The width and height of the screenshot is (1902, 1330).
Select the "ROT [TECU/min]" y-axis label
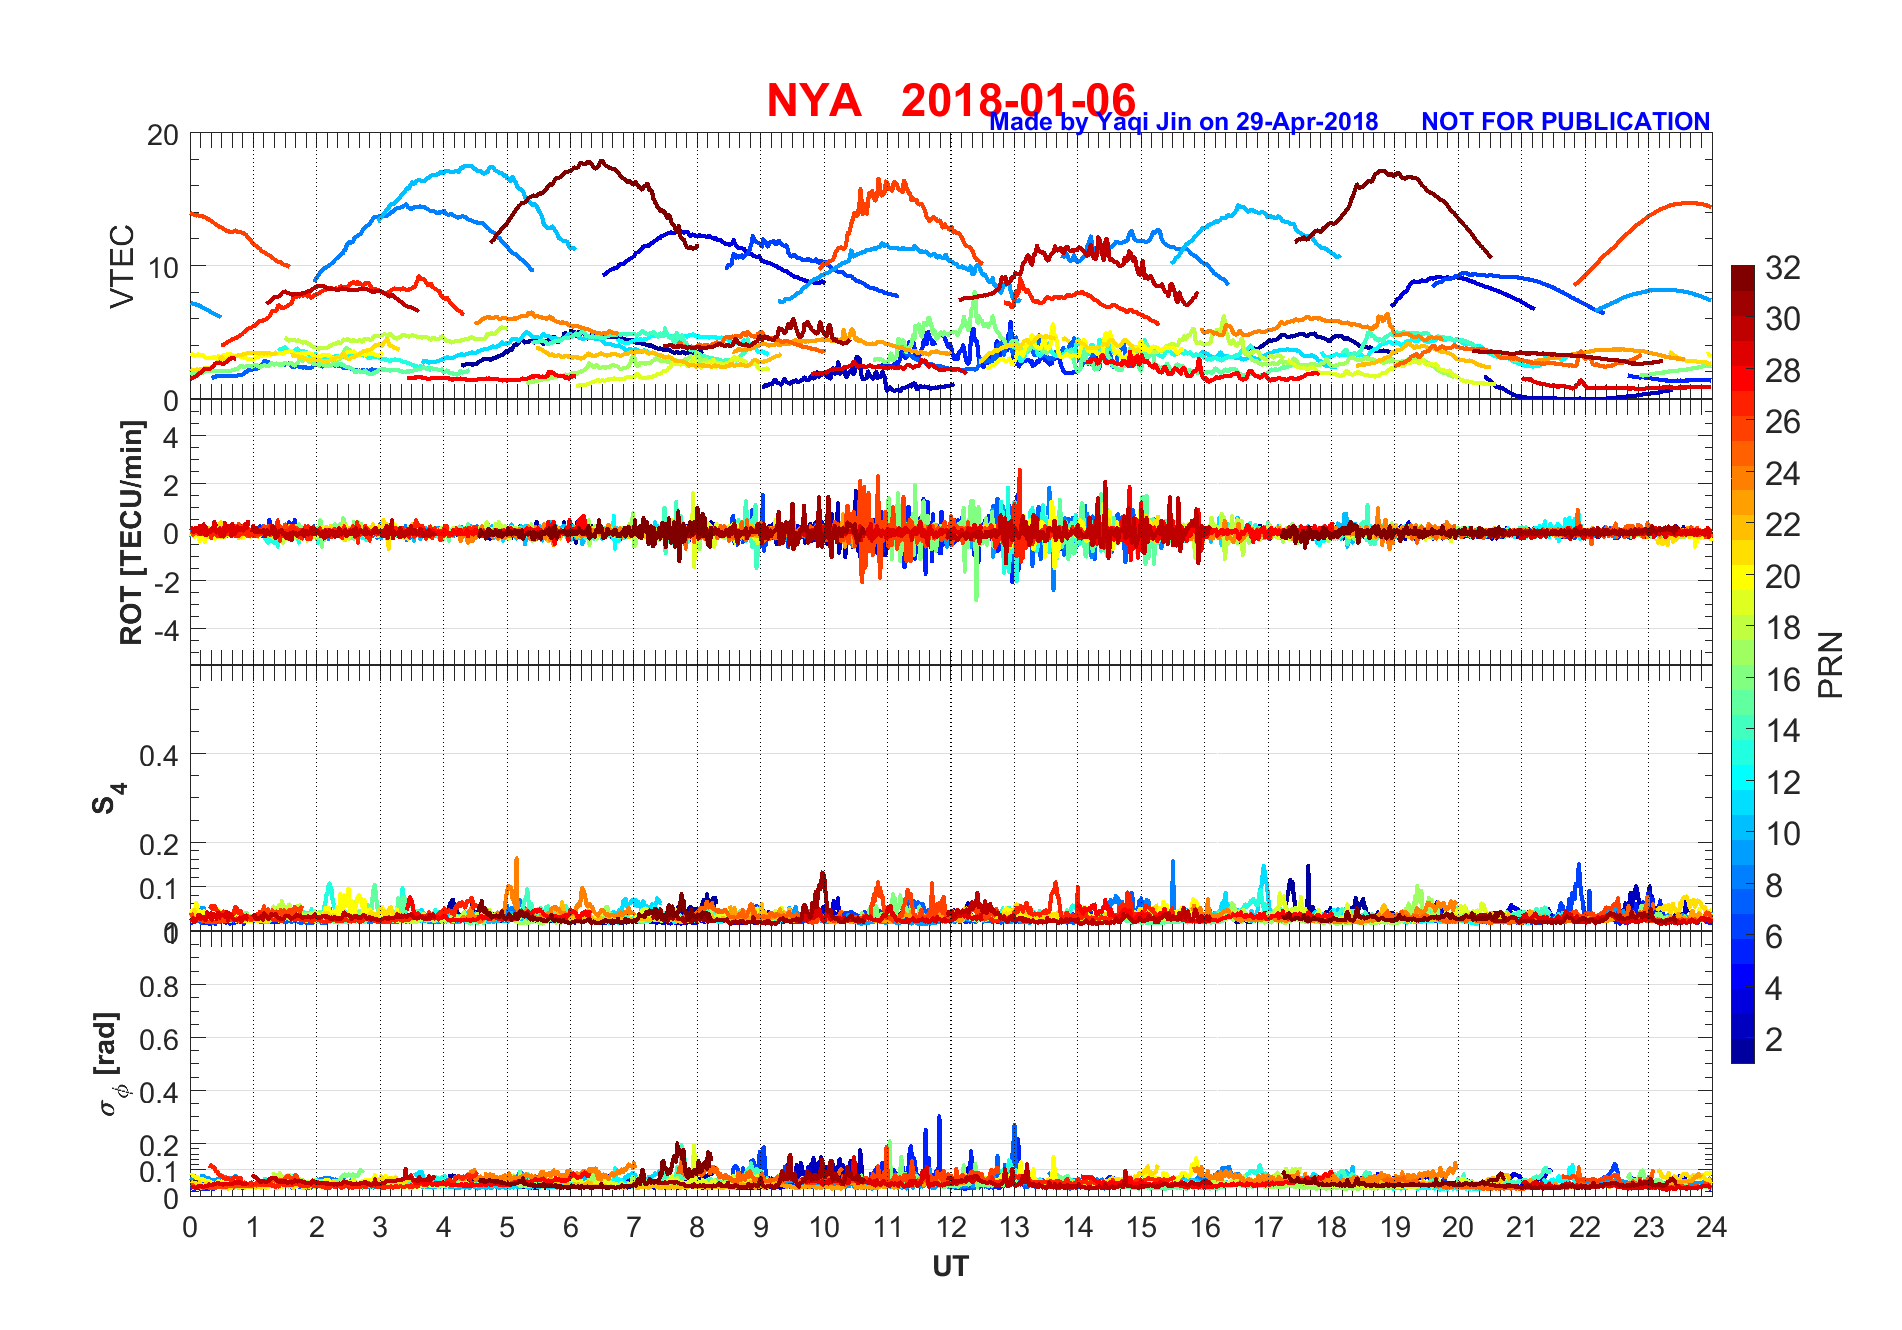(131, 532)
